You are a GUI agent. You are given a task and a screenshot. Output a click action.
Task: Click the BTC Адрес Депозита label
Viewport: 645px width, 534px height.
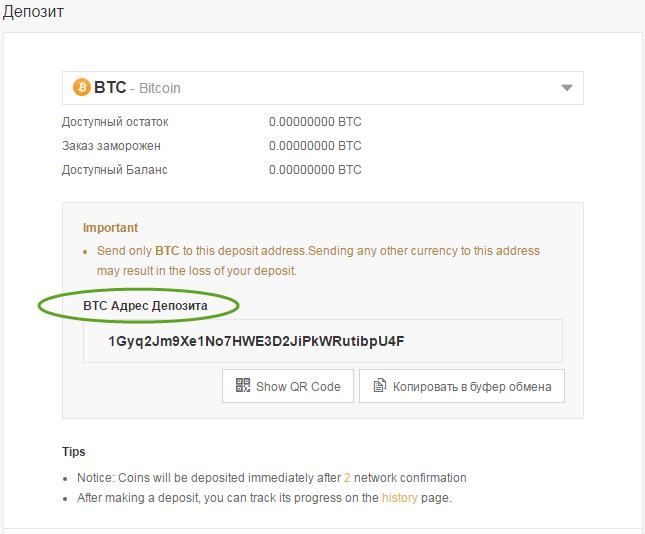146,304
